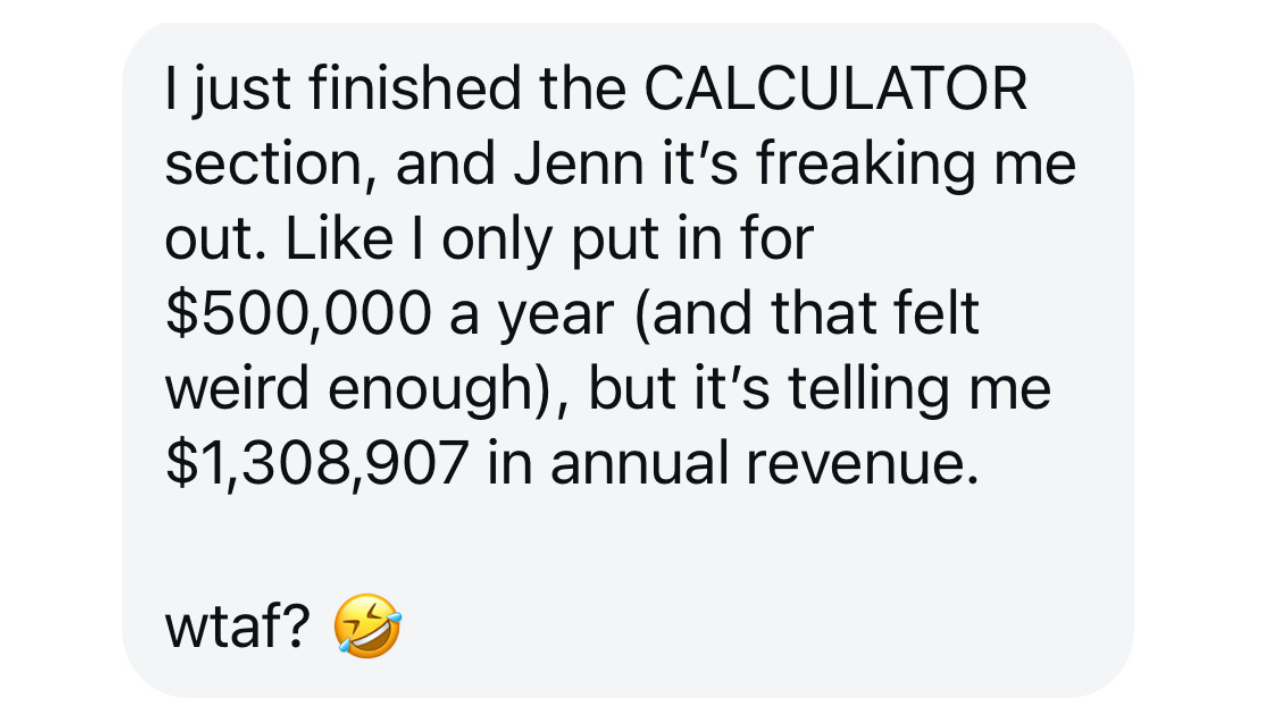Click the rolling laughing emoji
Screen dimensions: 1280x720
(x=369, y=625)
